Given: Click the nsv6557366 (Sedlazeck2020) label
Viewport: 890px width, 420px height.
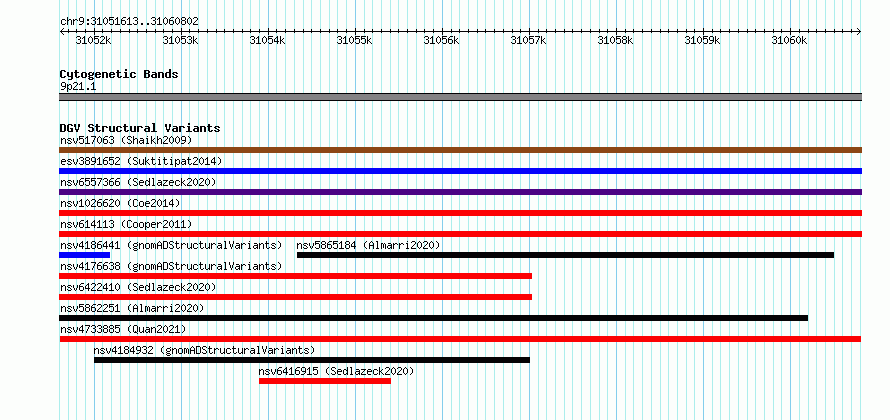Looking at the screenshot, I should click(138, 182).
